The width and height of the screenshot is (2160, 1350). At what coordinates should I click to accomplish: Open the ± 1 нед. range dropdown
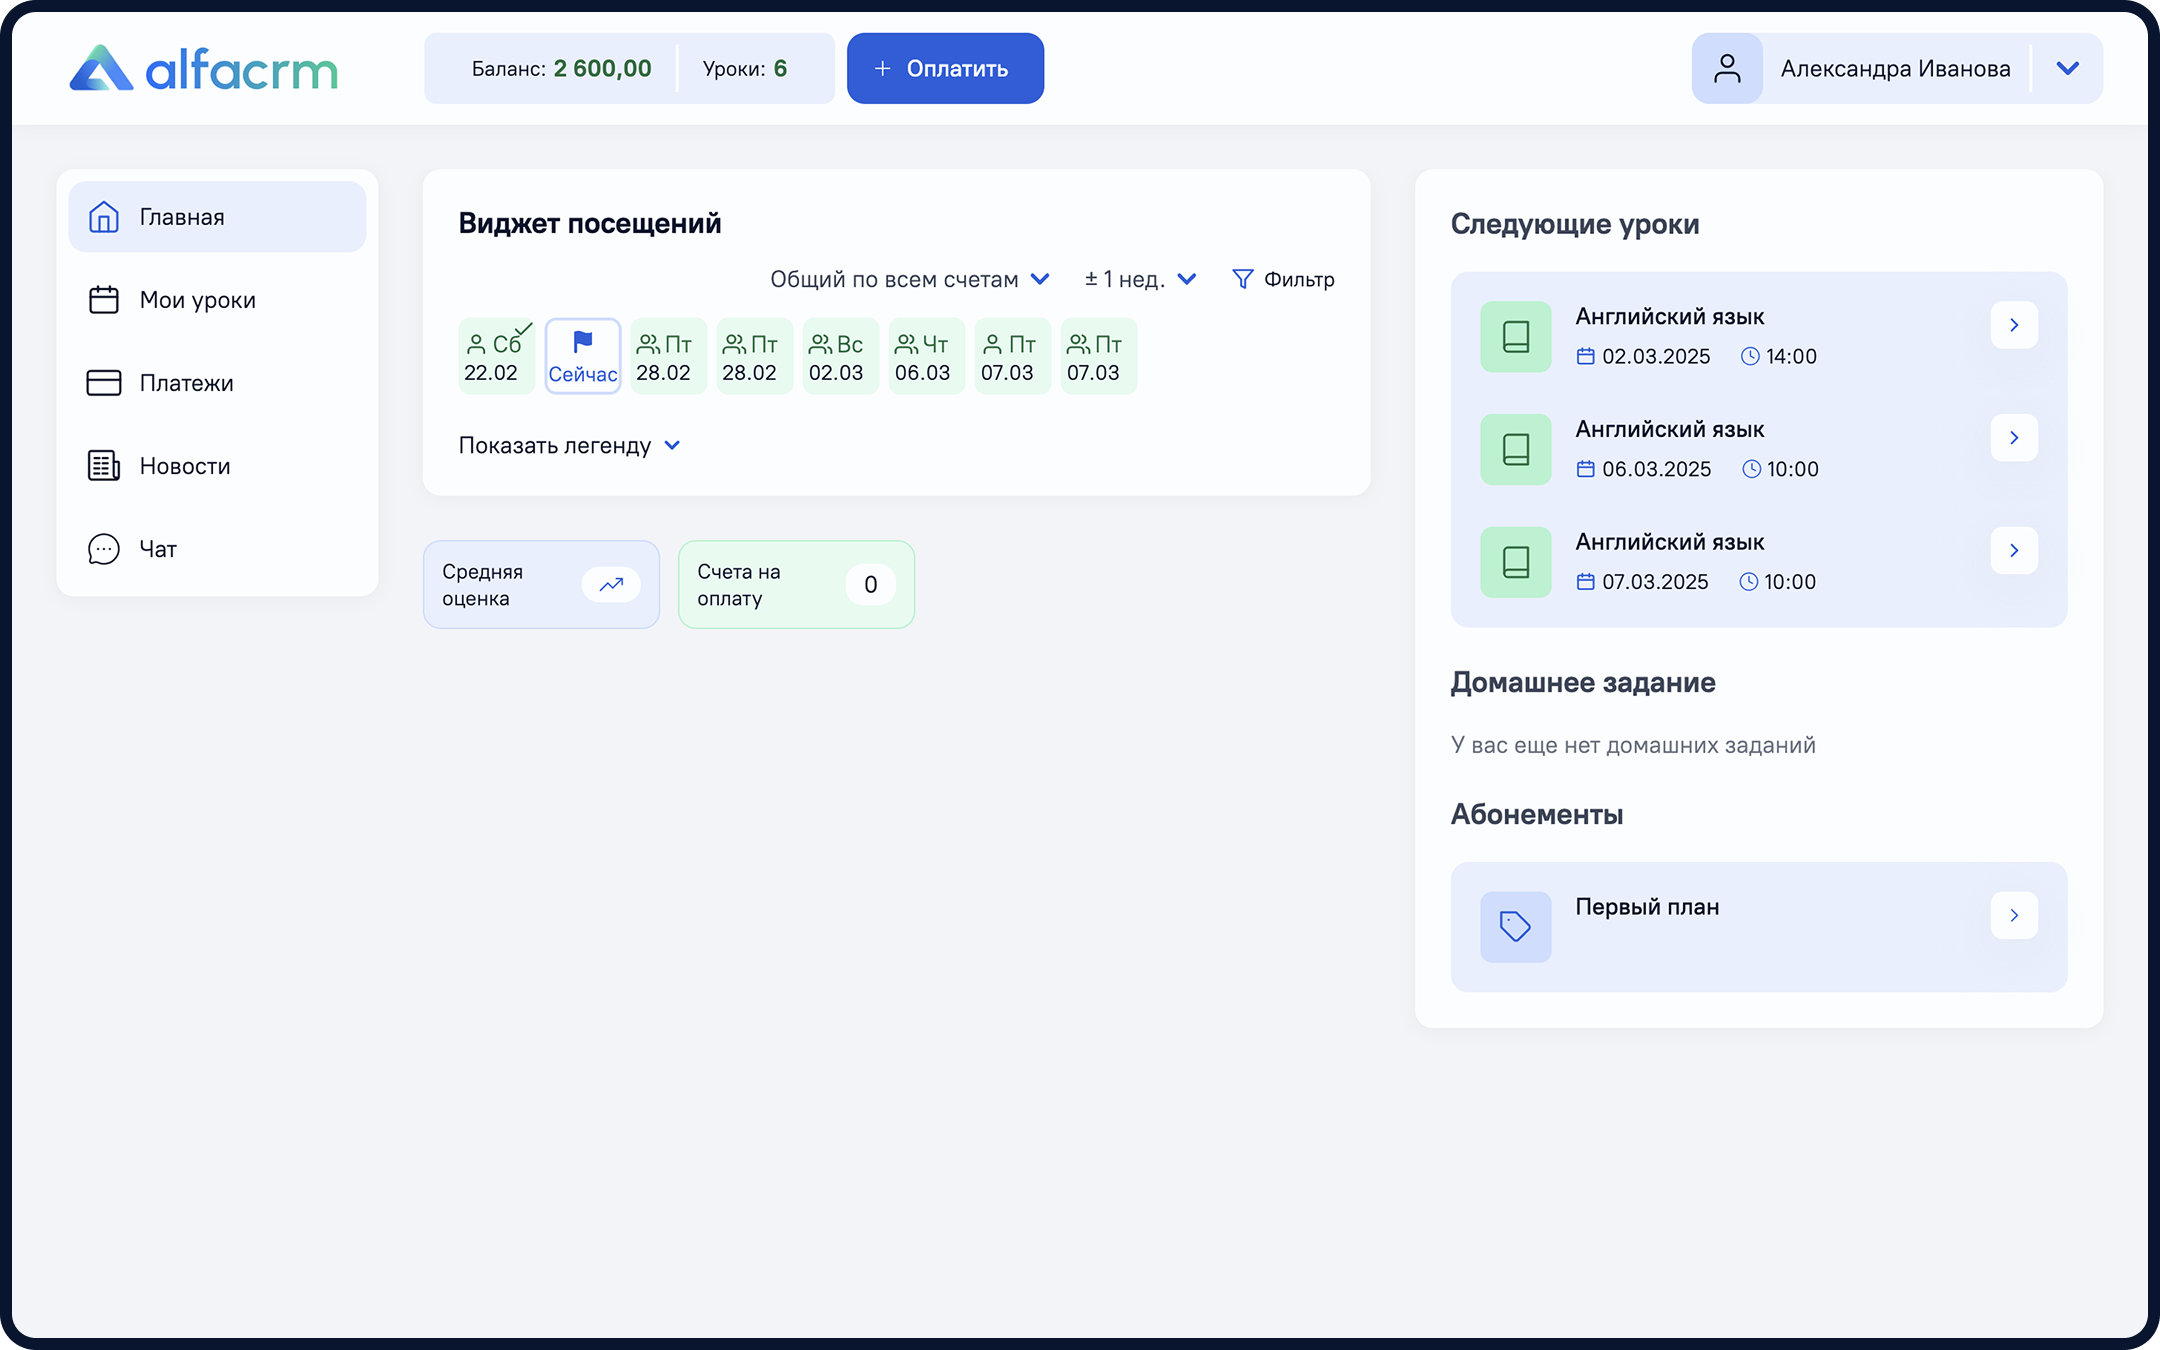(1140, 279)
